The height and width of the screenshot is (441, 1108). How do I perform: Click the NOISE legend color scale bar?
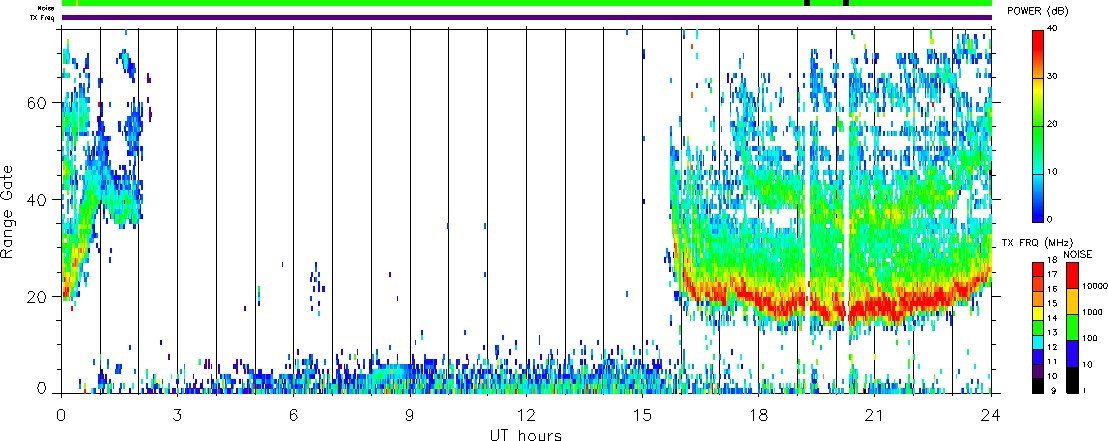pyautogui.click(x=1072, y=327)
